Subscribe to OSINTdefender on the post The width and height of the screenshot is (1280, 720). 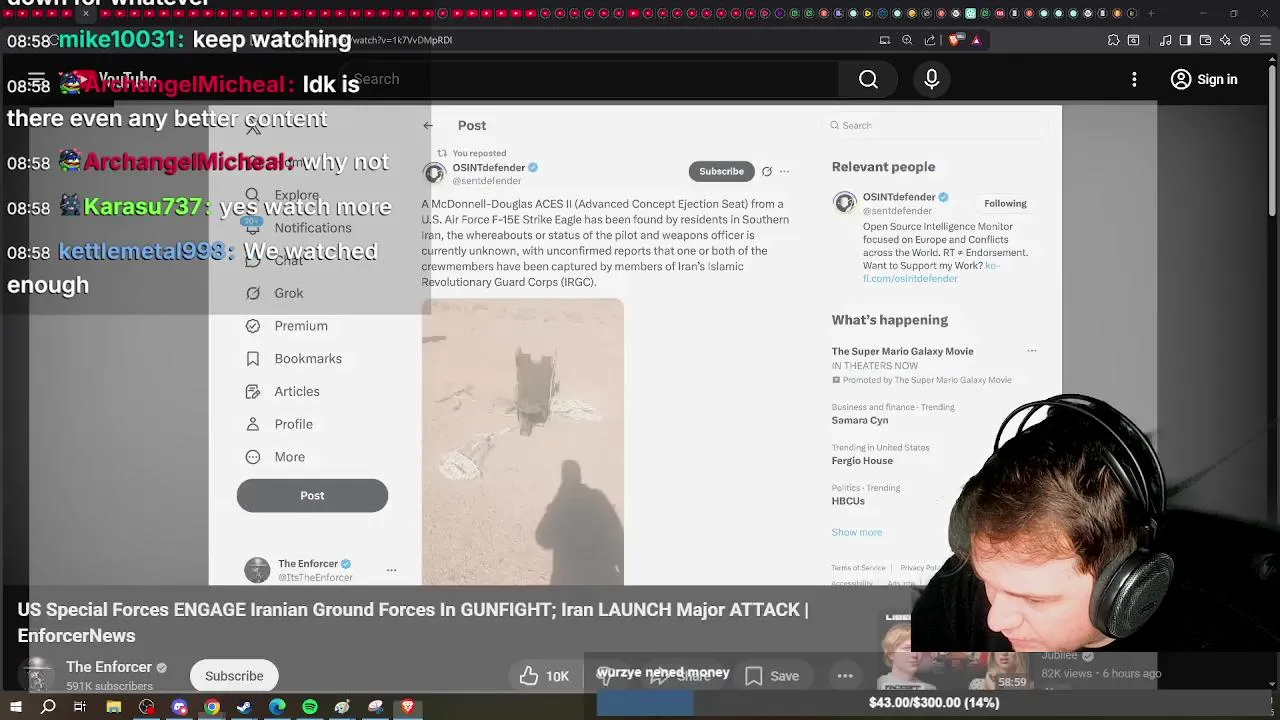721,171
